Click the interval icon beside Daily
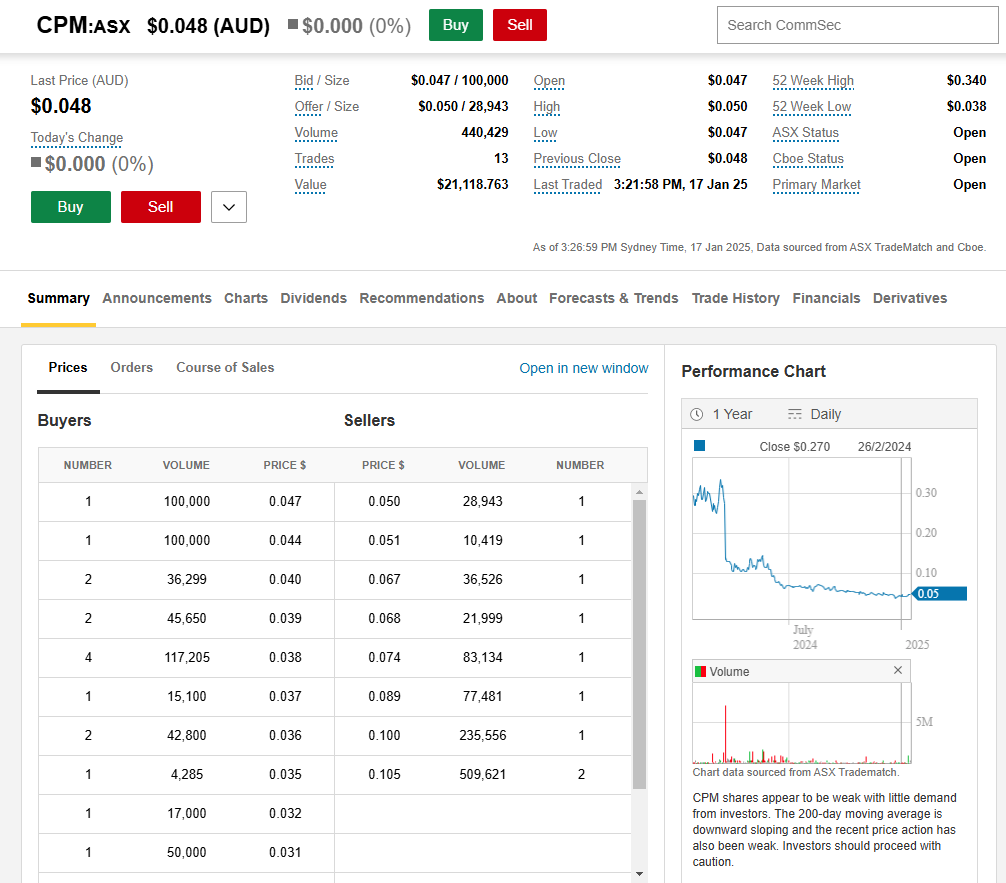The width and height of the screenshot is (1006, 883). (795, 415)
